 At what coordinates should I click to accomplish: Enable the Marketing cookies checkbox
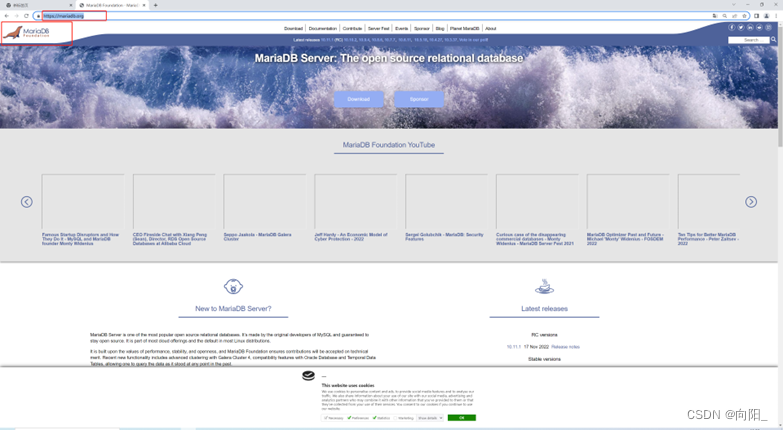coord(395,418)
